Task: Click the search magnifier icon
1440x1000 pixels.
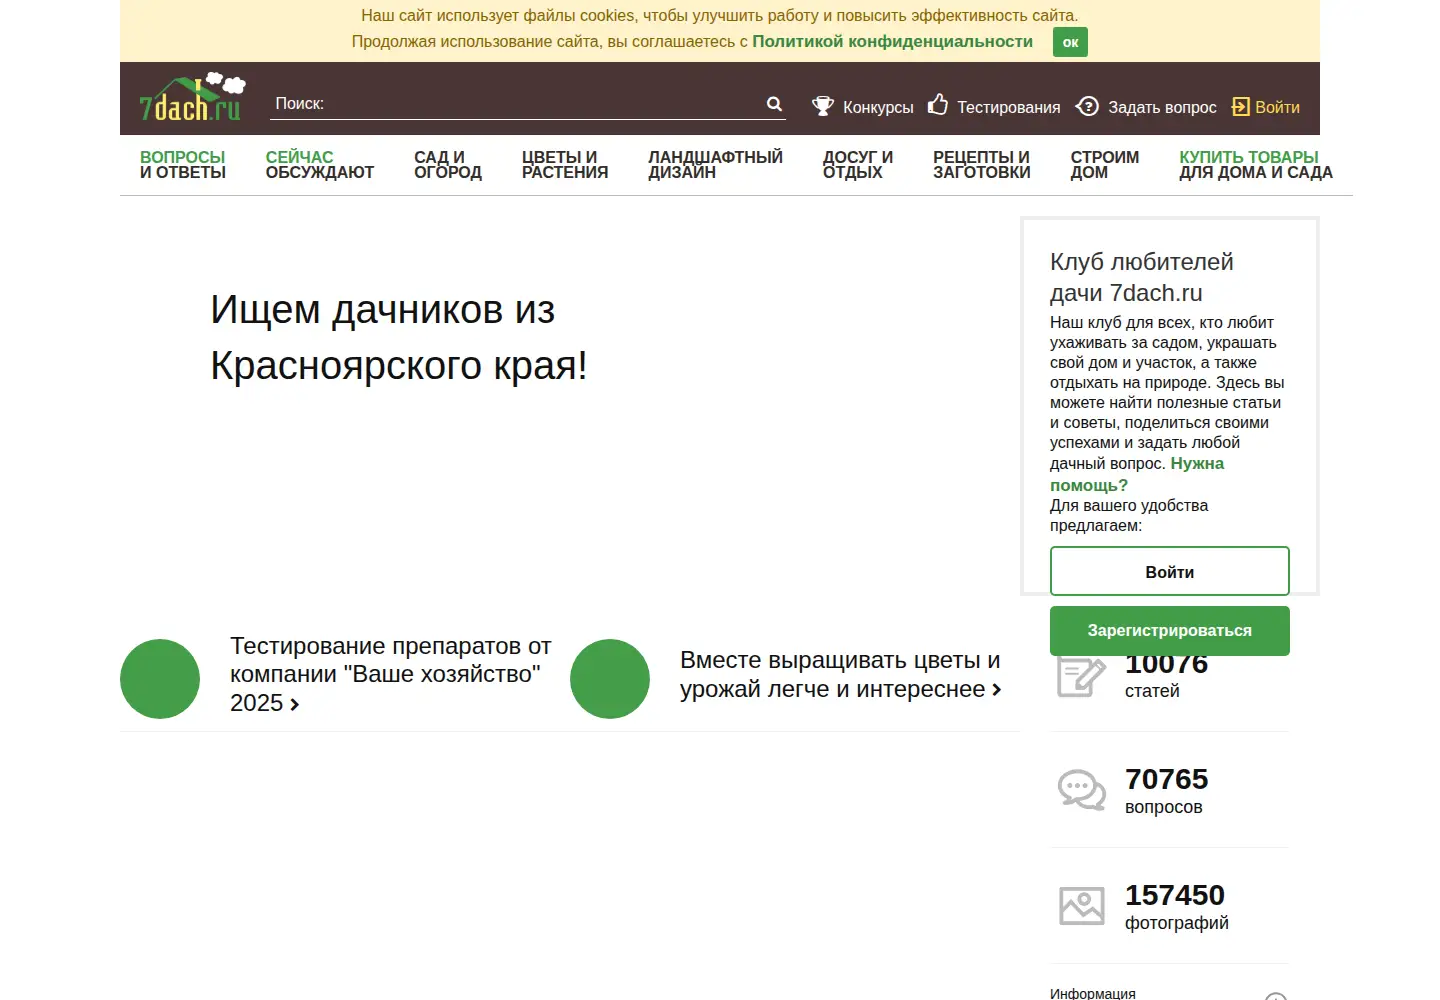Action: pyautogui.click(x=774, y=104)
